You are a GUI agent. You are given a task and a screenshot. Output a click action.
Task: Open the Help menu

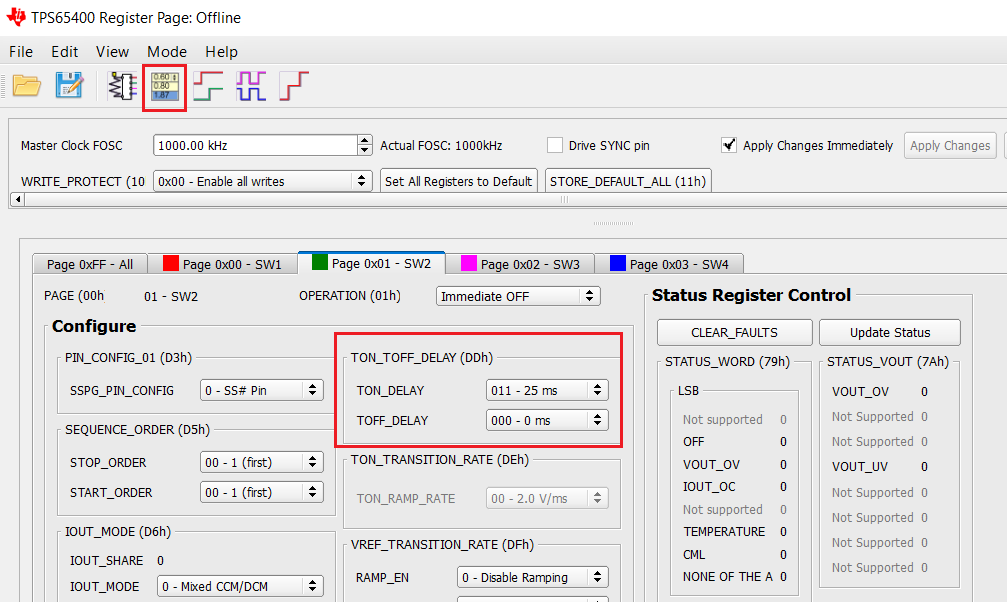point(222,51)
